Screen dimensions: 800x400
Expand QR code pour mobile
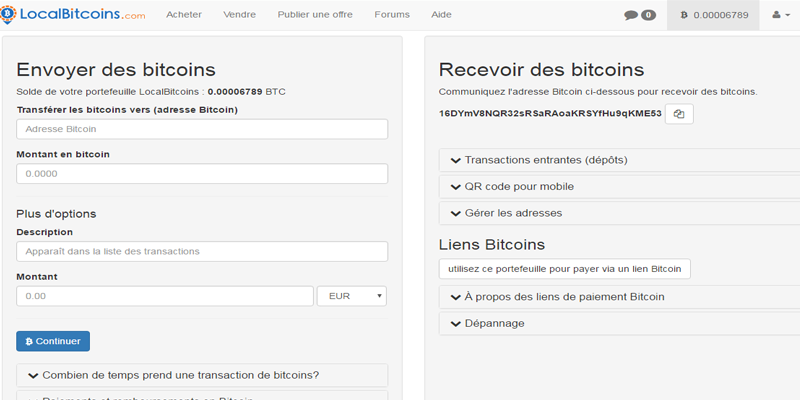coord(619,187)
